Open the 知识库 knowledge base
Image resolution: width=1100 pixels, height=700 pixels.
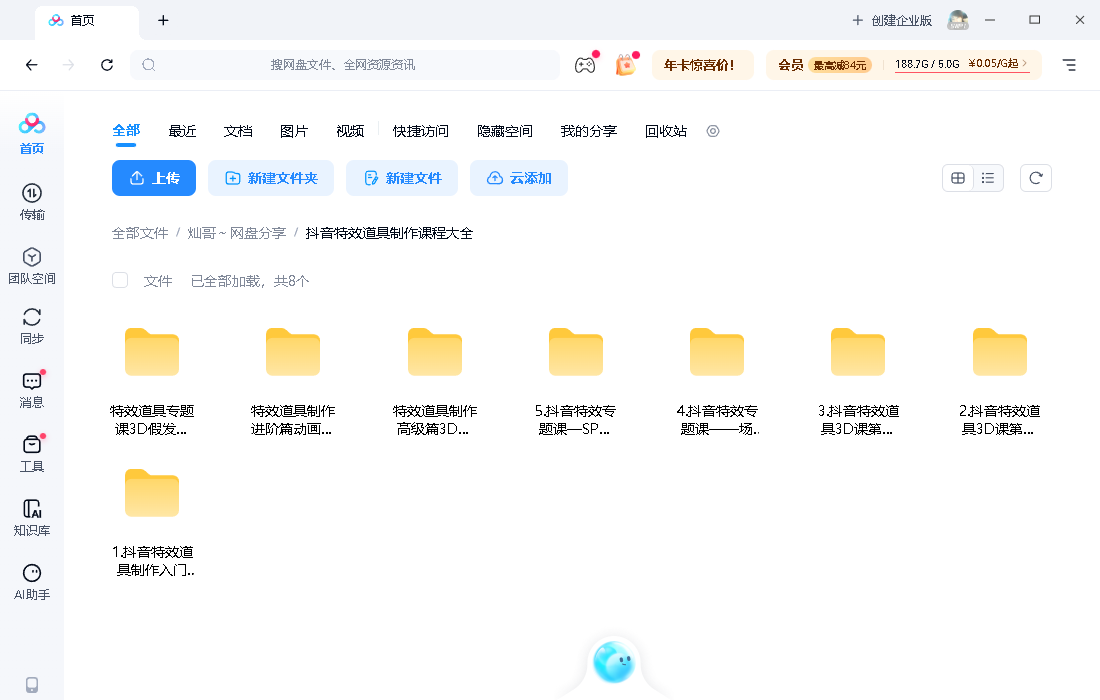tap(32, 518)
